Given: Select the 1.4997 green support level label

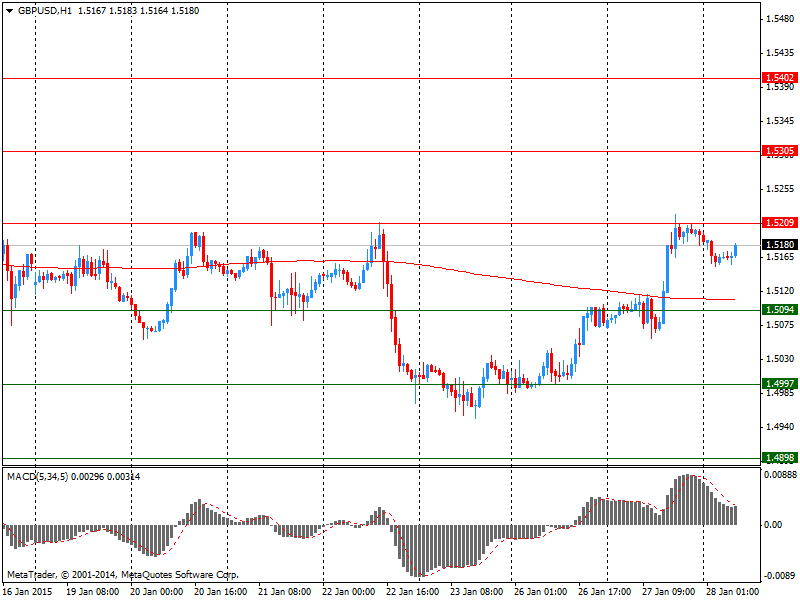Looking at the screenshot, I should [780, 384].
